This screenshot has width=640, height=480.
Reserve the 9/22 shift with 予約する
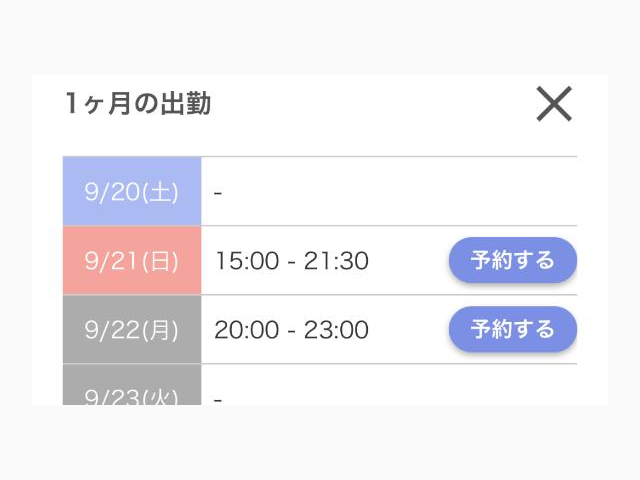[513, 329]
